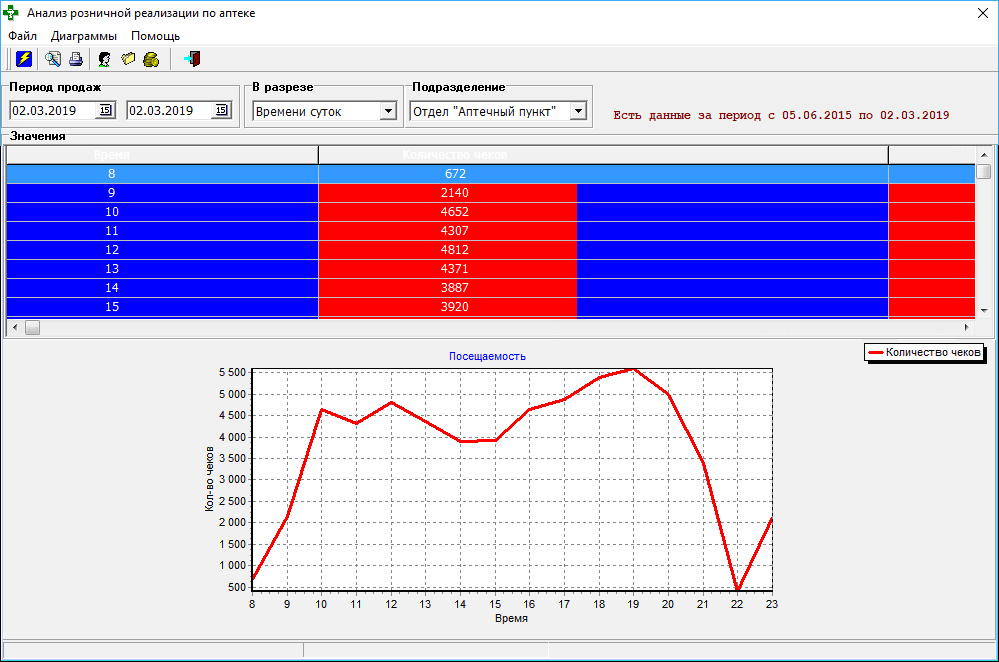Screen dimensions: 999x662
Task: Click the person icon in toolbar
Action: (104, 59)
